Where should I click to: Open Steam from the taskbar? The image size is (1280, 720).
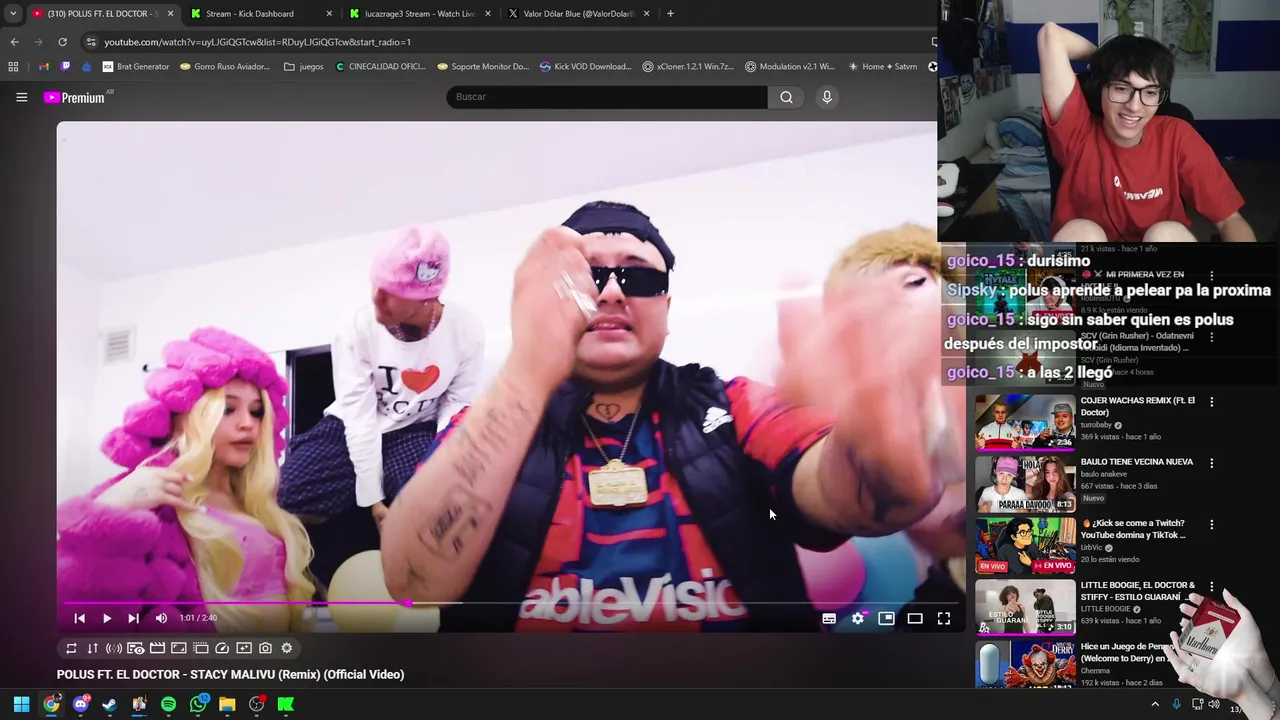(x=109, y=704)
